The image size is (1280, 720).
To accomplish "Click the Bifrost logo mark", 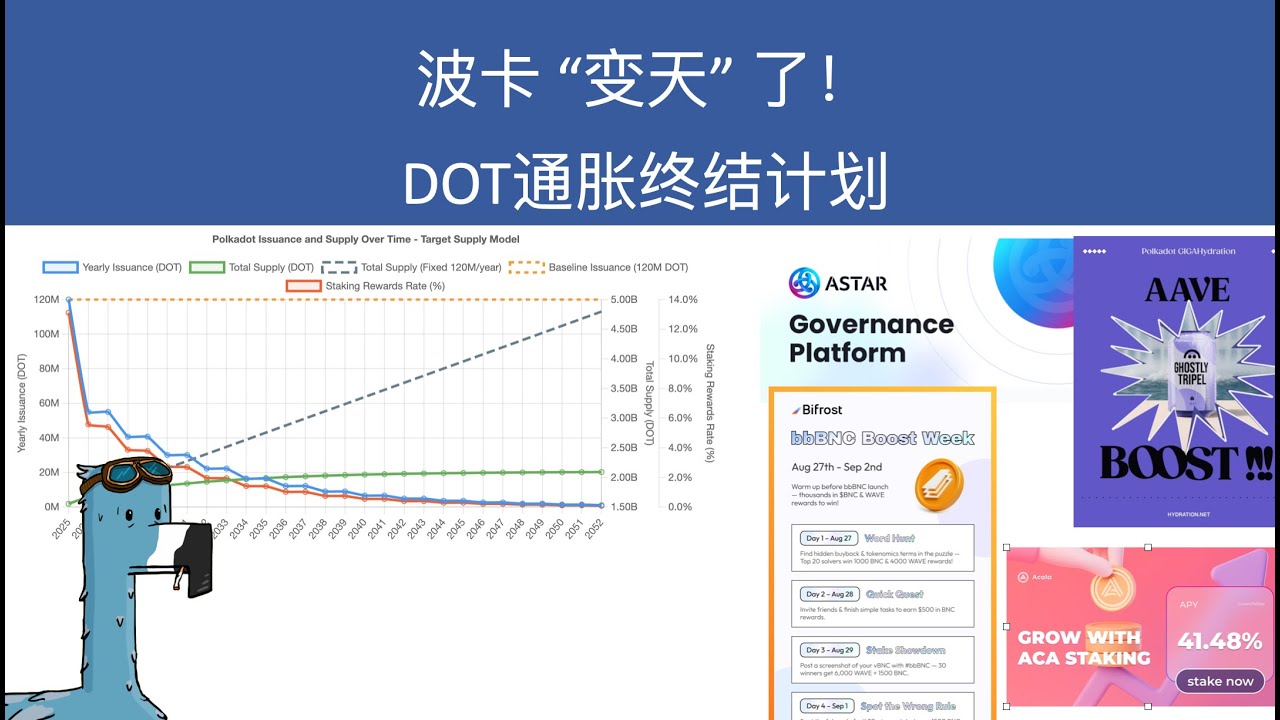I will point(795,410).
